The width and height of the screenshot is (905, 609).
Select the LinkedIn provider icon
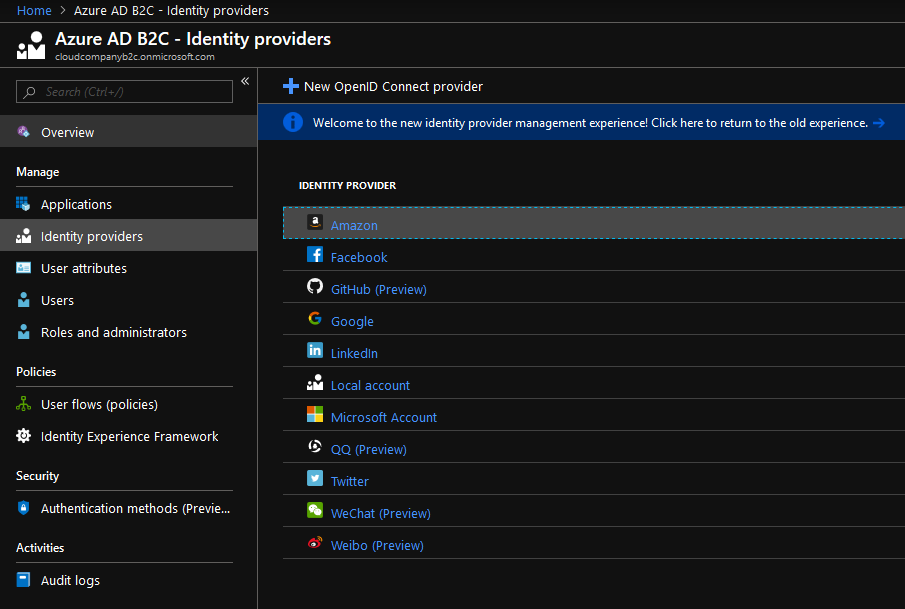point(314,352)
